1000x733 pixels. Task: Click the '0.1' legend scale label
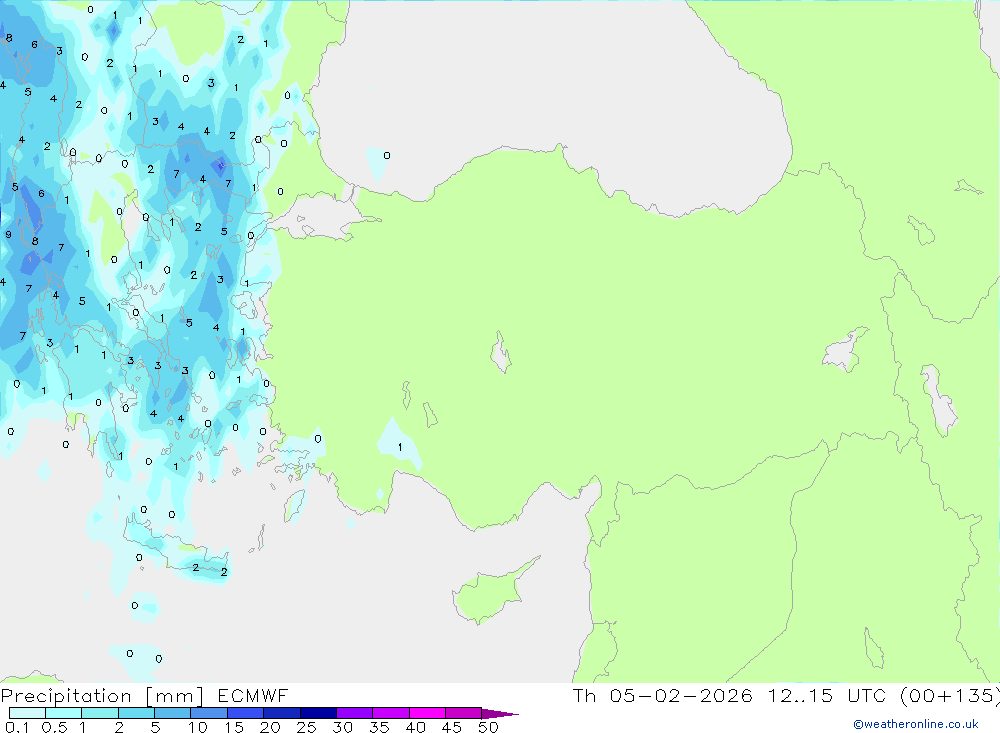click(x=17, y=727)
